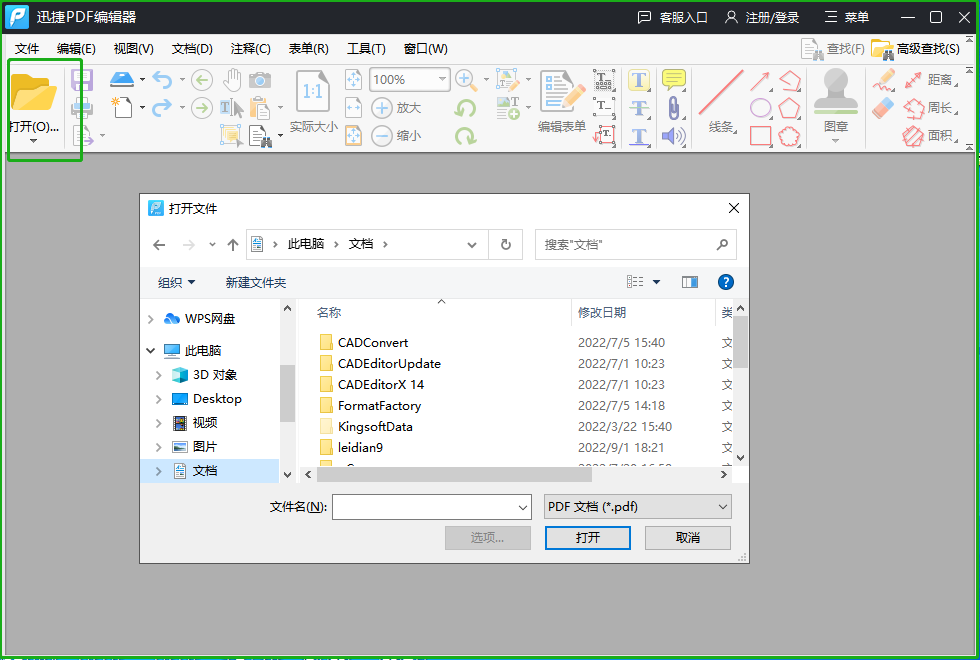Screen dimensions: 980x660
Task: Click 注册/登录 register login button
Action: tap(762, 18)
